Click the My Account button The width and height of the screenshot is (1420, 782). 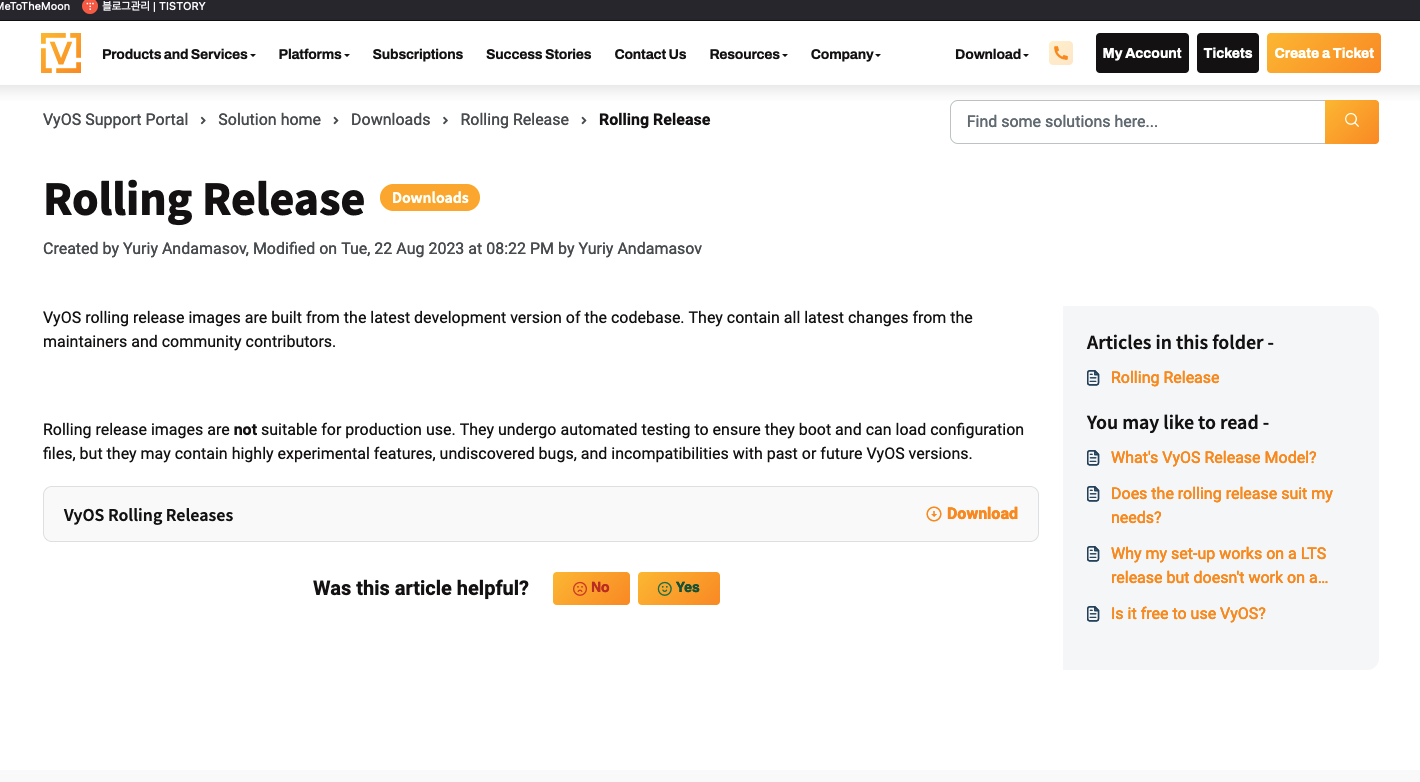click(1142, 53)
